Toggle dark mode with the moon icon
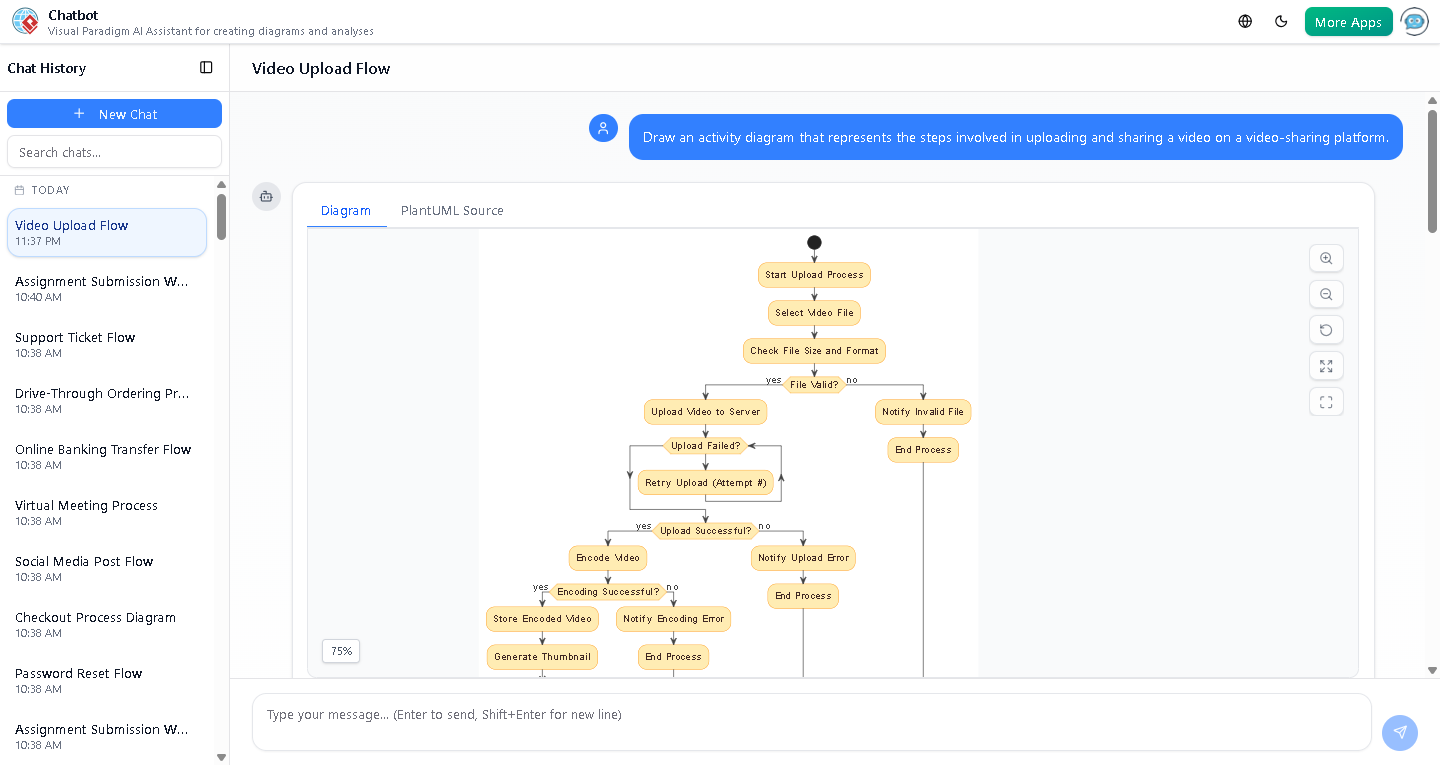1440x765 pixels. [1281, 20]
